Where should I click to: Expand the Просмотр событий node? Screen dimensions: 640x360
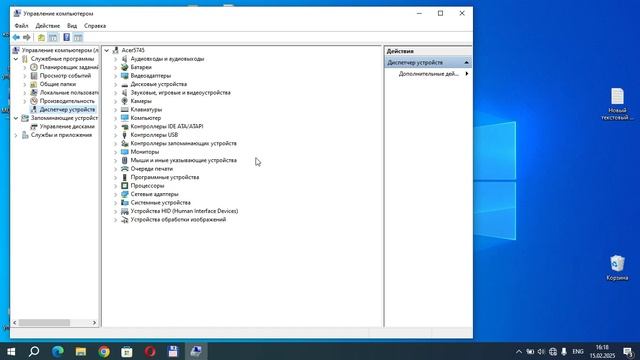25,76
